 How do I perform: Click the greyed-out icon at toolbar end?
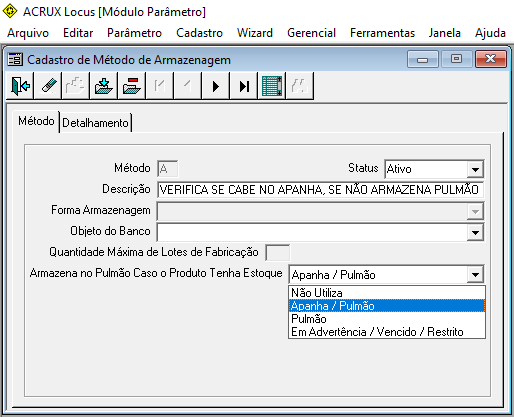[300, 86]
